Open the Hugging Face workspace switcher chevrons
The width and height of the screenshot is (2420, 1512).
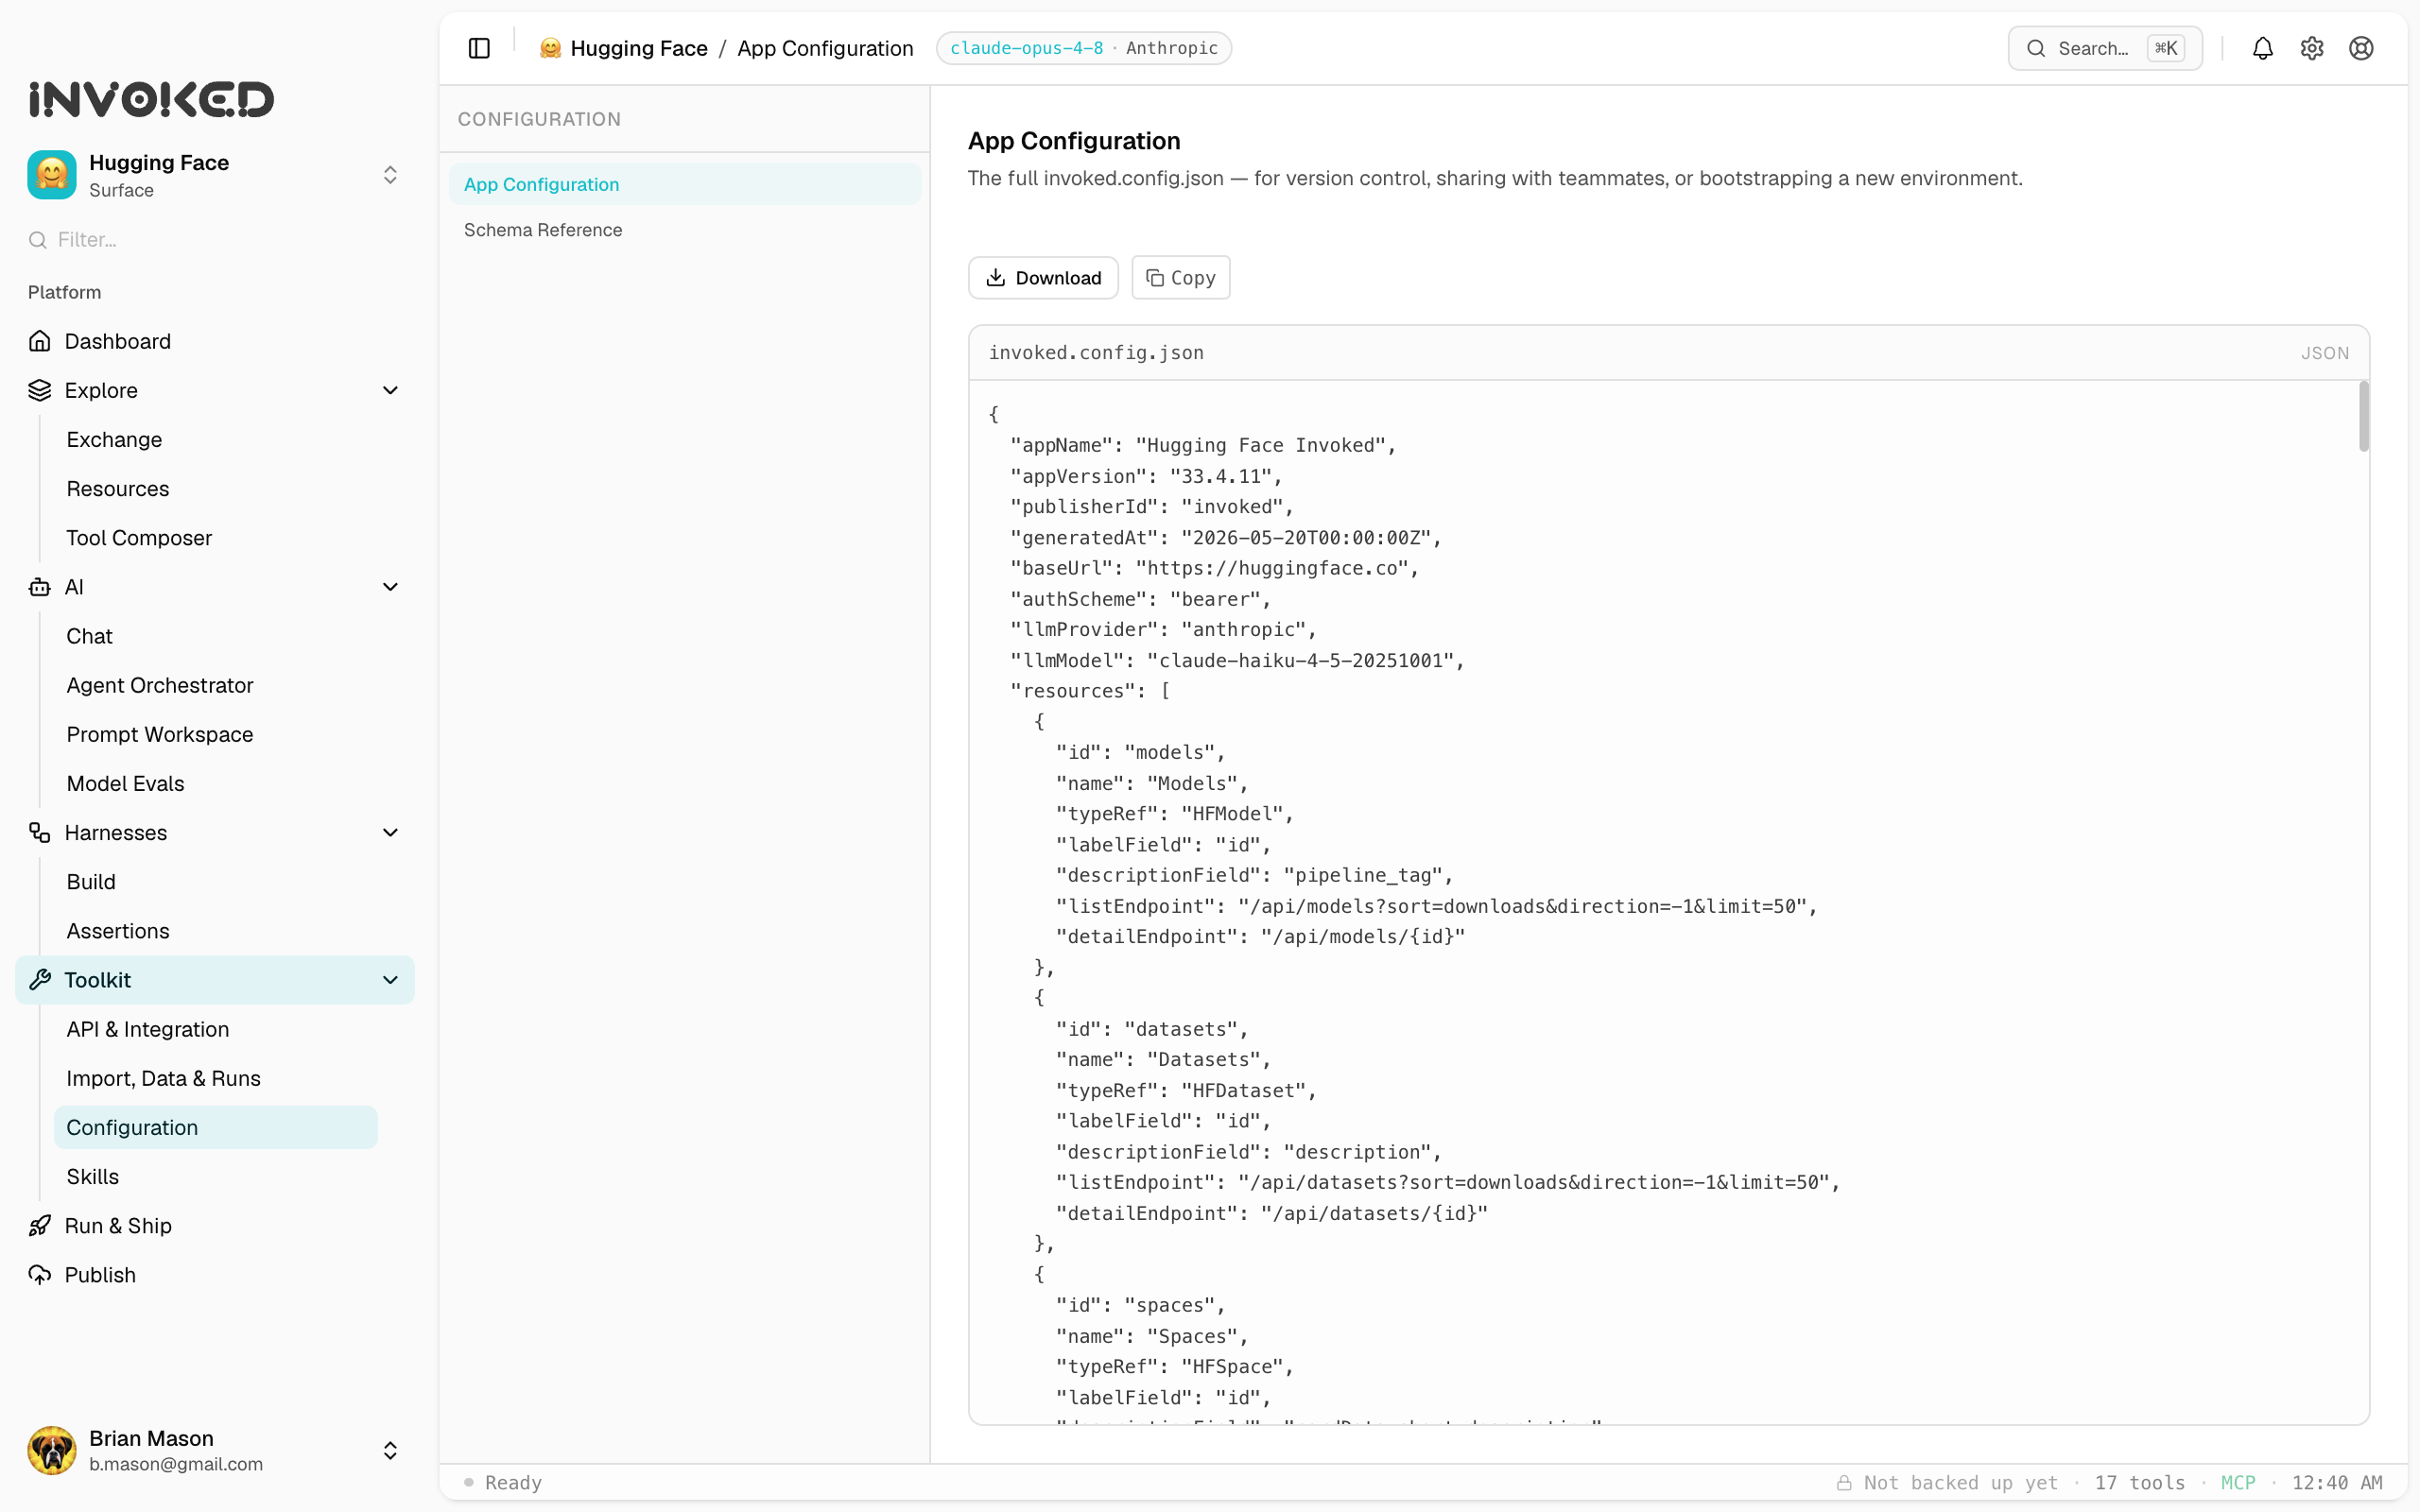point(390,175)
